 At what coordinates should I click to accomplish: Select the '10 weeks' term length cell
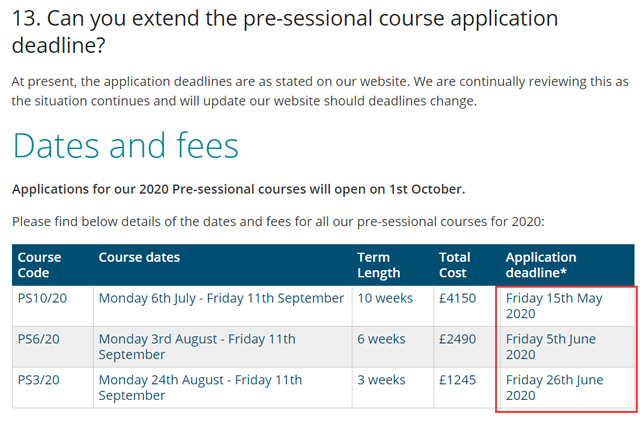(393, 306)
